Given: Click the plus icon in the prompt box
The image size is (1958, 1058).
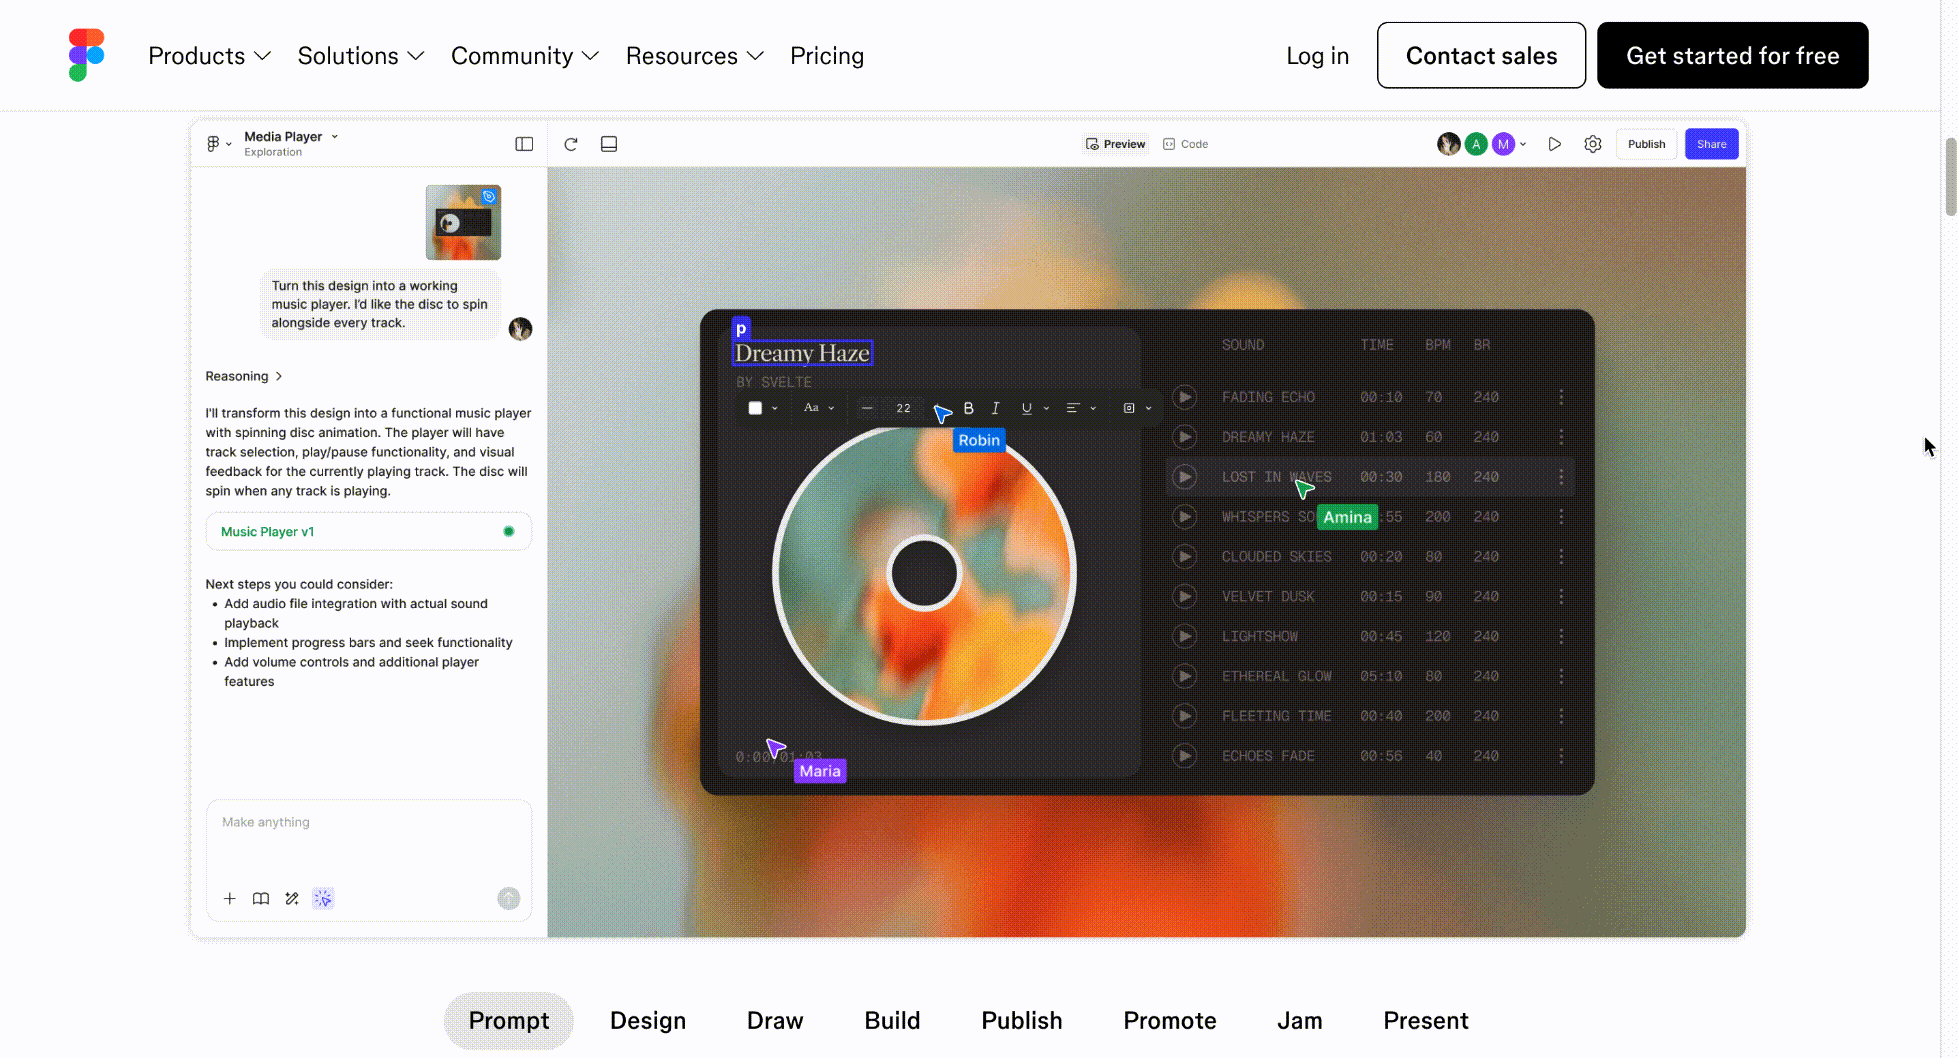Looking at the screenshot, I should 230,898.
